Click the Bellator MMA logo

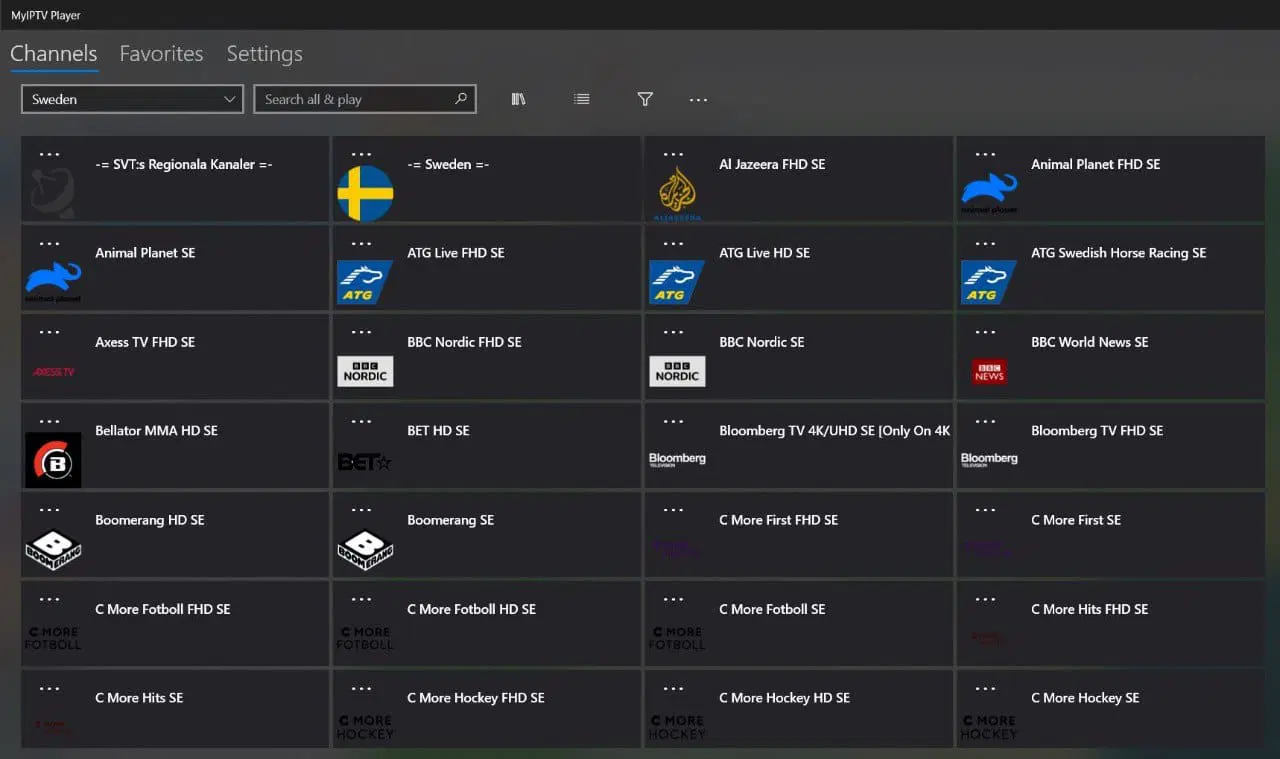pyautogui.click(x=53, y=460)
